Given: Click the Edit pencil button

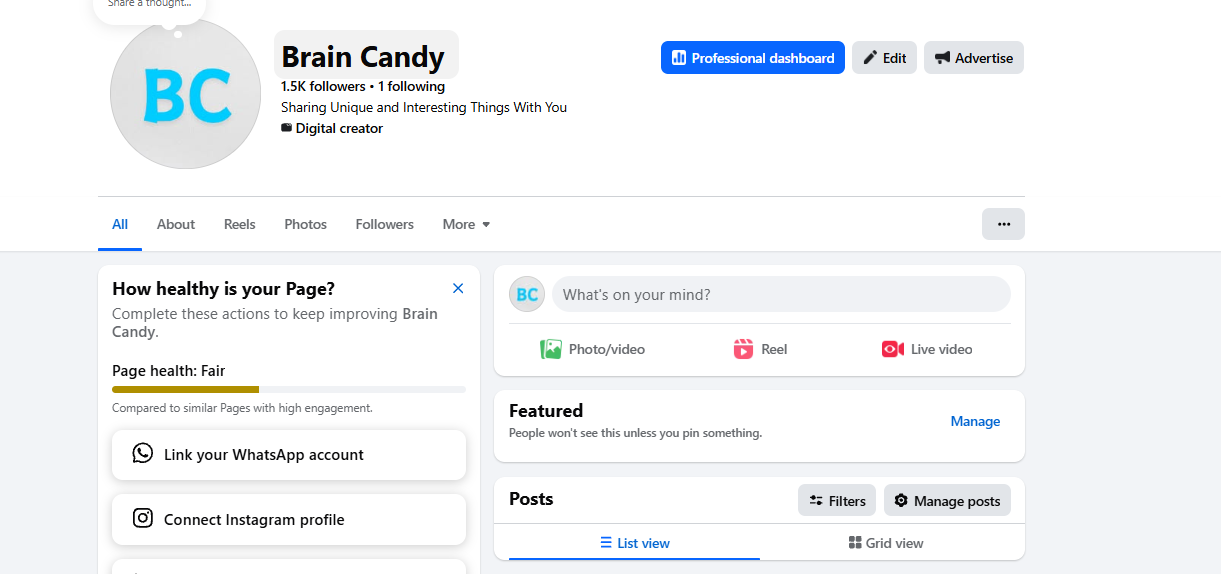Looking at the screenshot, I should click(x=884, y=58).
